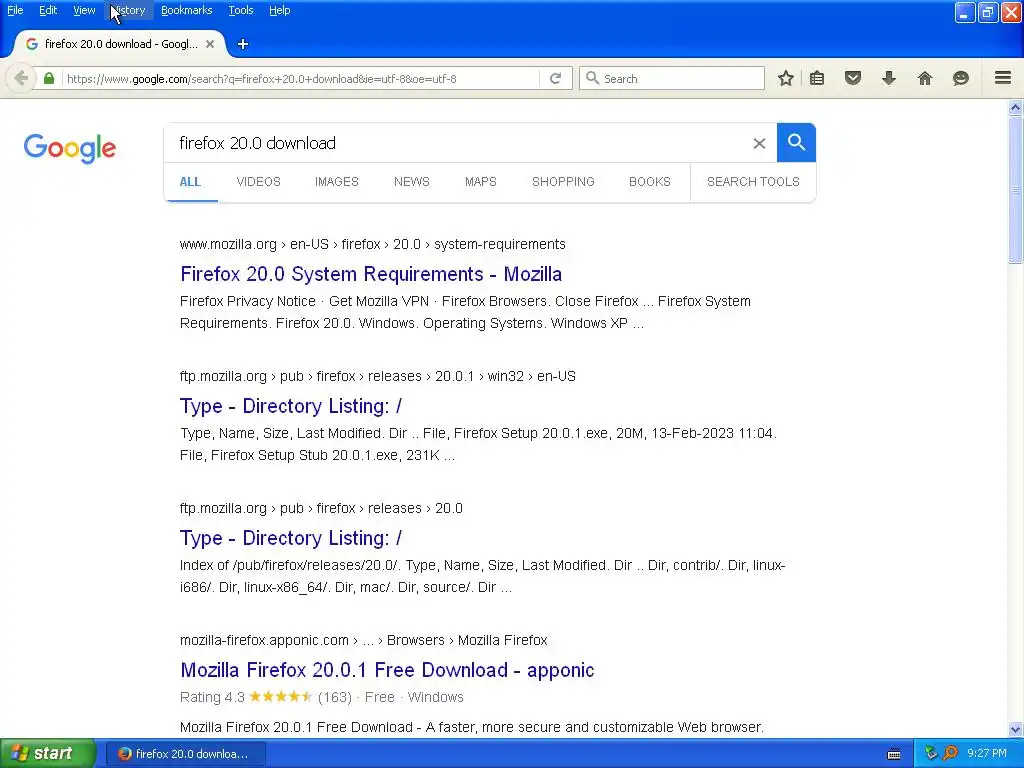
Task: Click the orange magnifier system tray icon
Action: [x=950, y=753]
